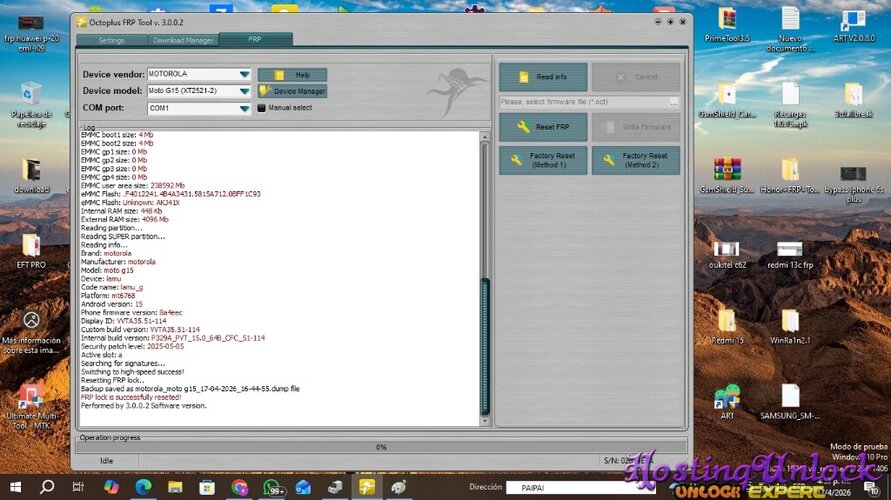Viewport: 891px width, 500px height.
Task: Click the 'Platform: mt6768' log line
Action: [108, 295]
